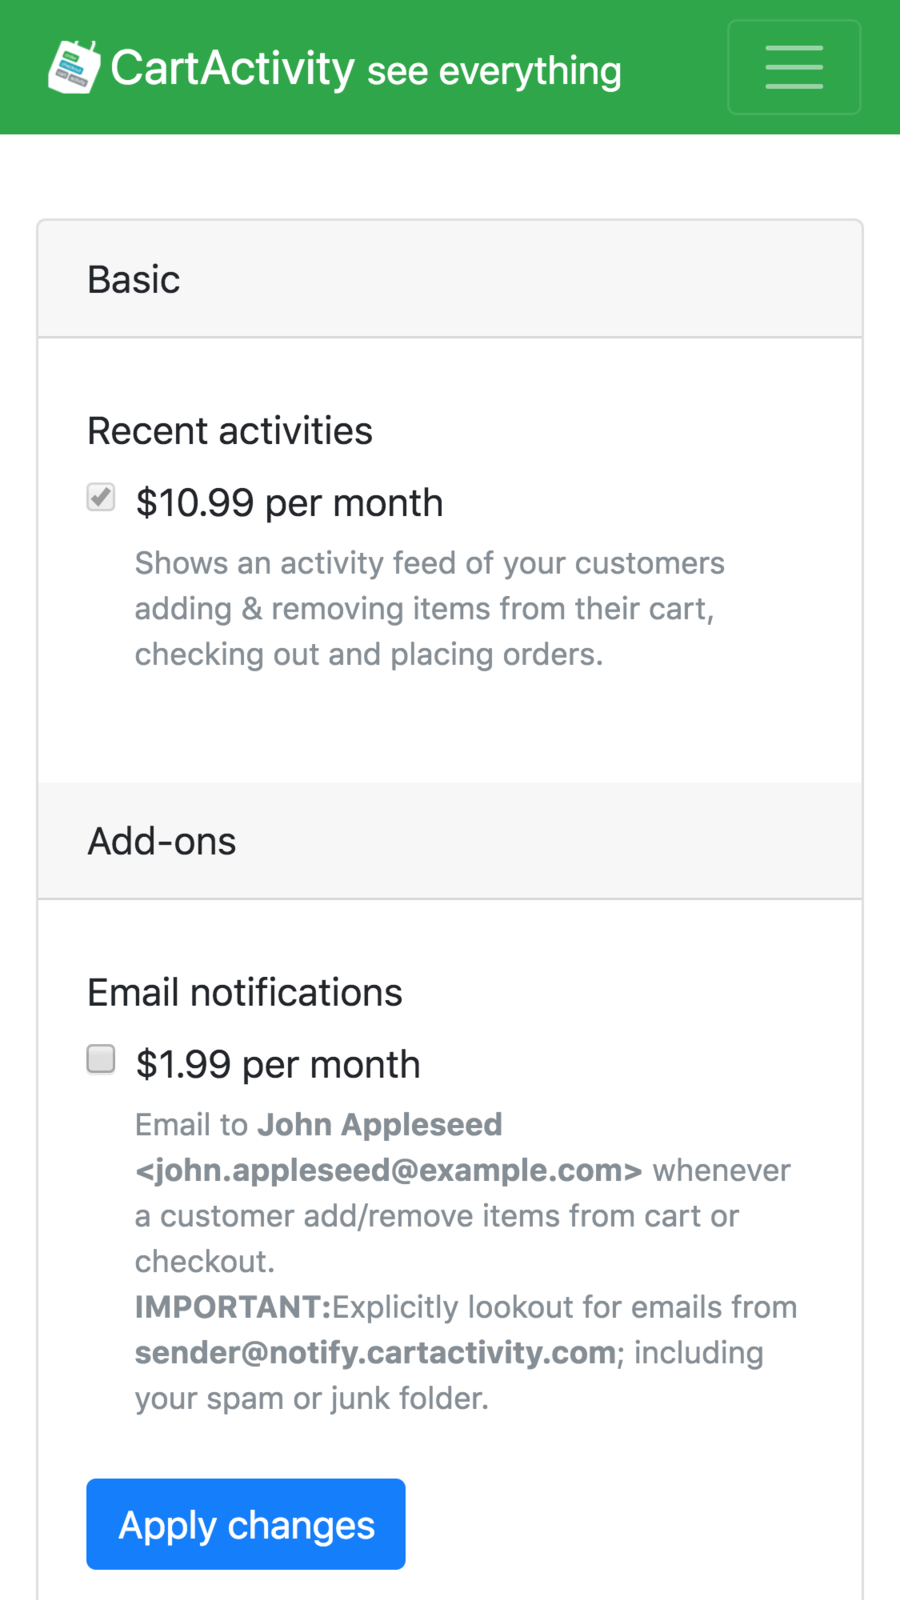
Task: Click the Recent activities heading
Action: pos(230,431)
